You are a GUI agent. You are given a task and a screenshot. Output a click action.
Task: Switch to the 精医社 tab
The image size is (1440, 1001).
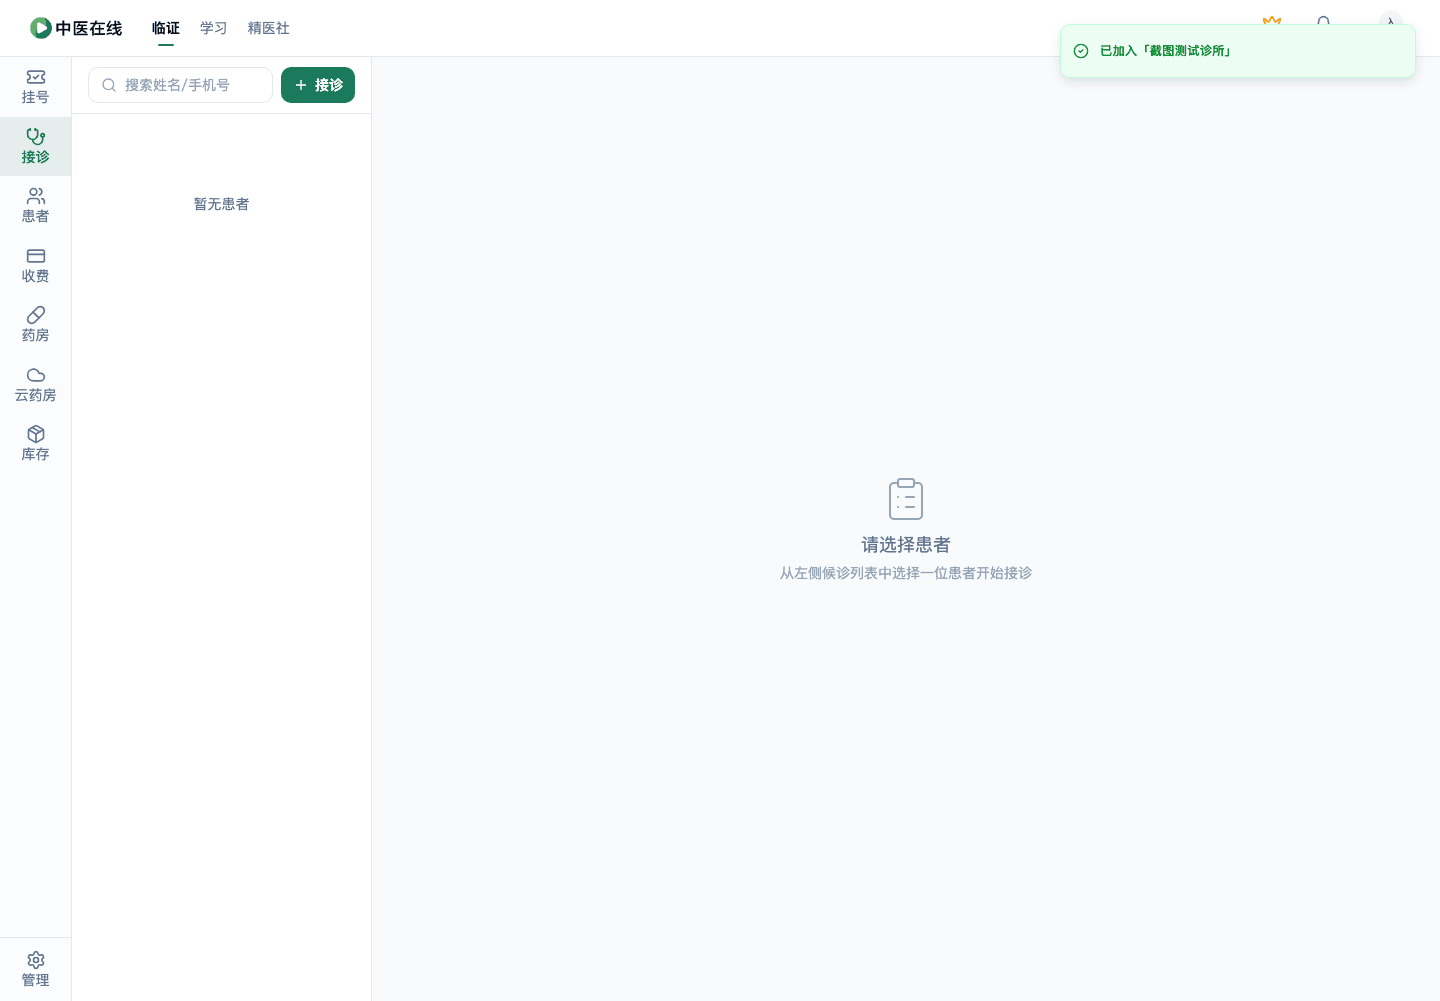[269, 28]
